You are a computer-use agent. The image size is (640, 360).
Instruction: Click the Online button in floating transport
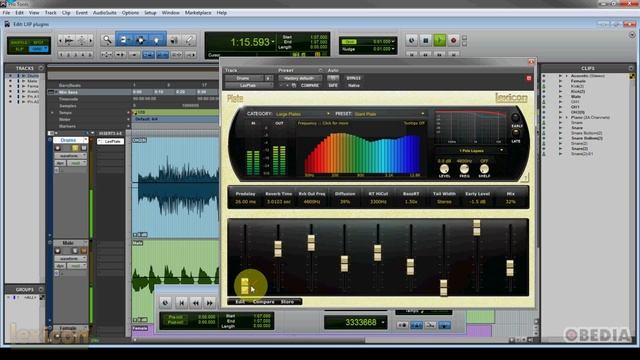[165, 302]
